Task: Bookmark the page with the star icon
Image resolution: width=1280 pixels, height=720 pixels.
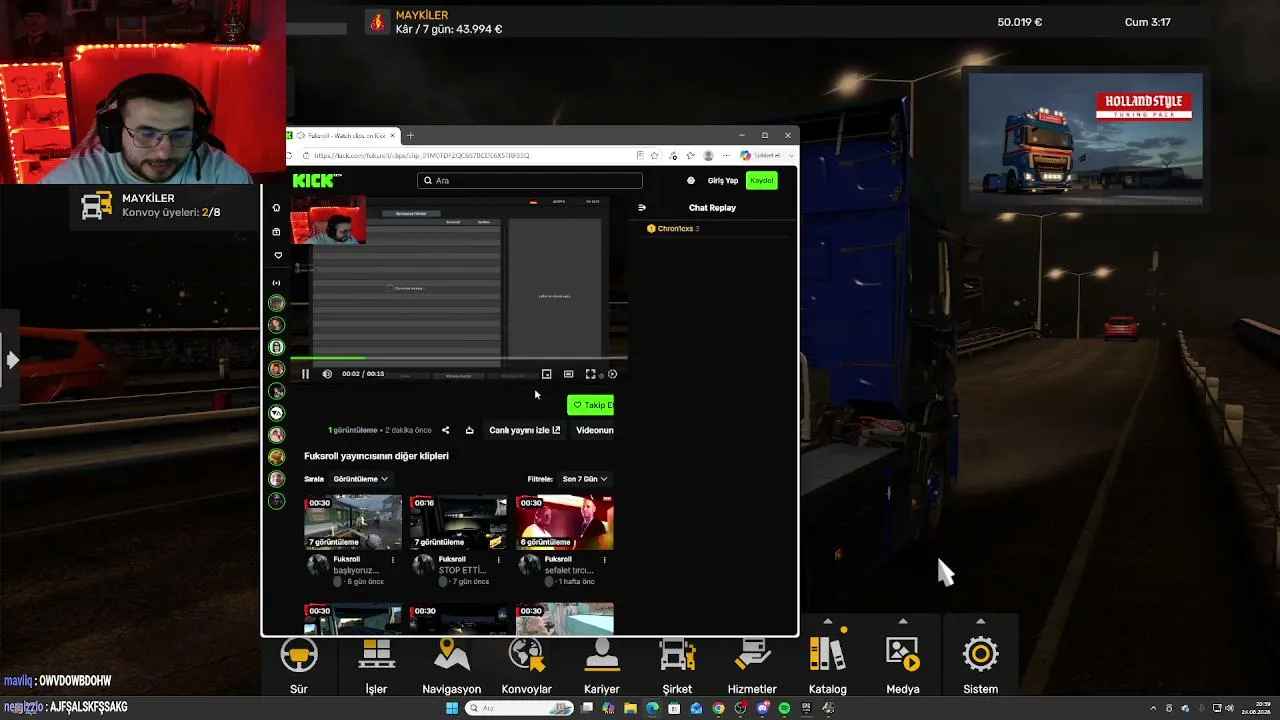Action: click(x=655, y=156)
